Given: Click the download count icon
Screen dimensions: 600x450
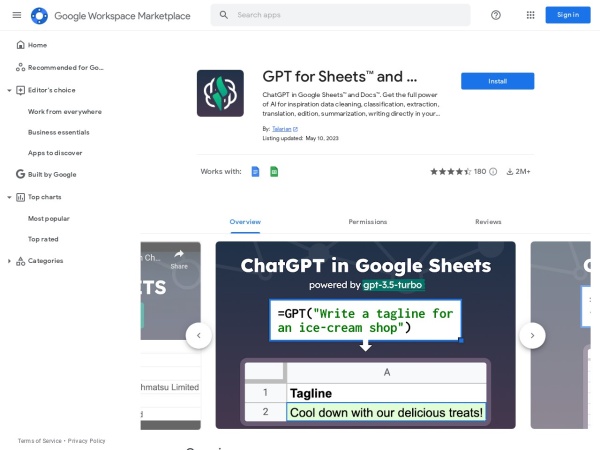Looking at the screenshot, I should click(x=510, y=172).
